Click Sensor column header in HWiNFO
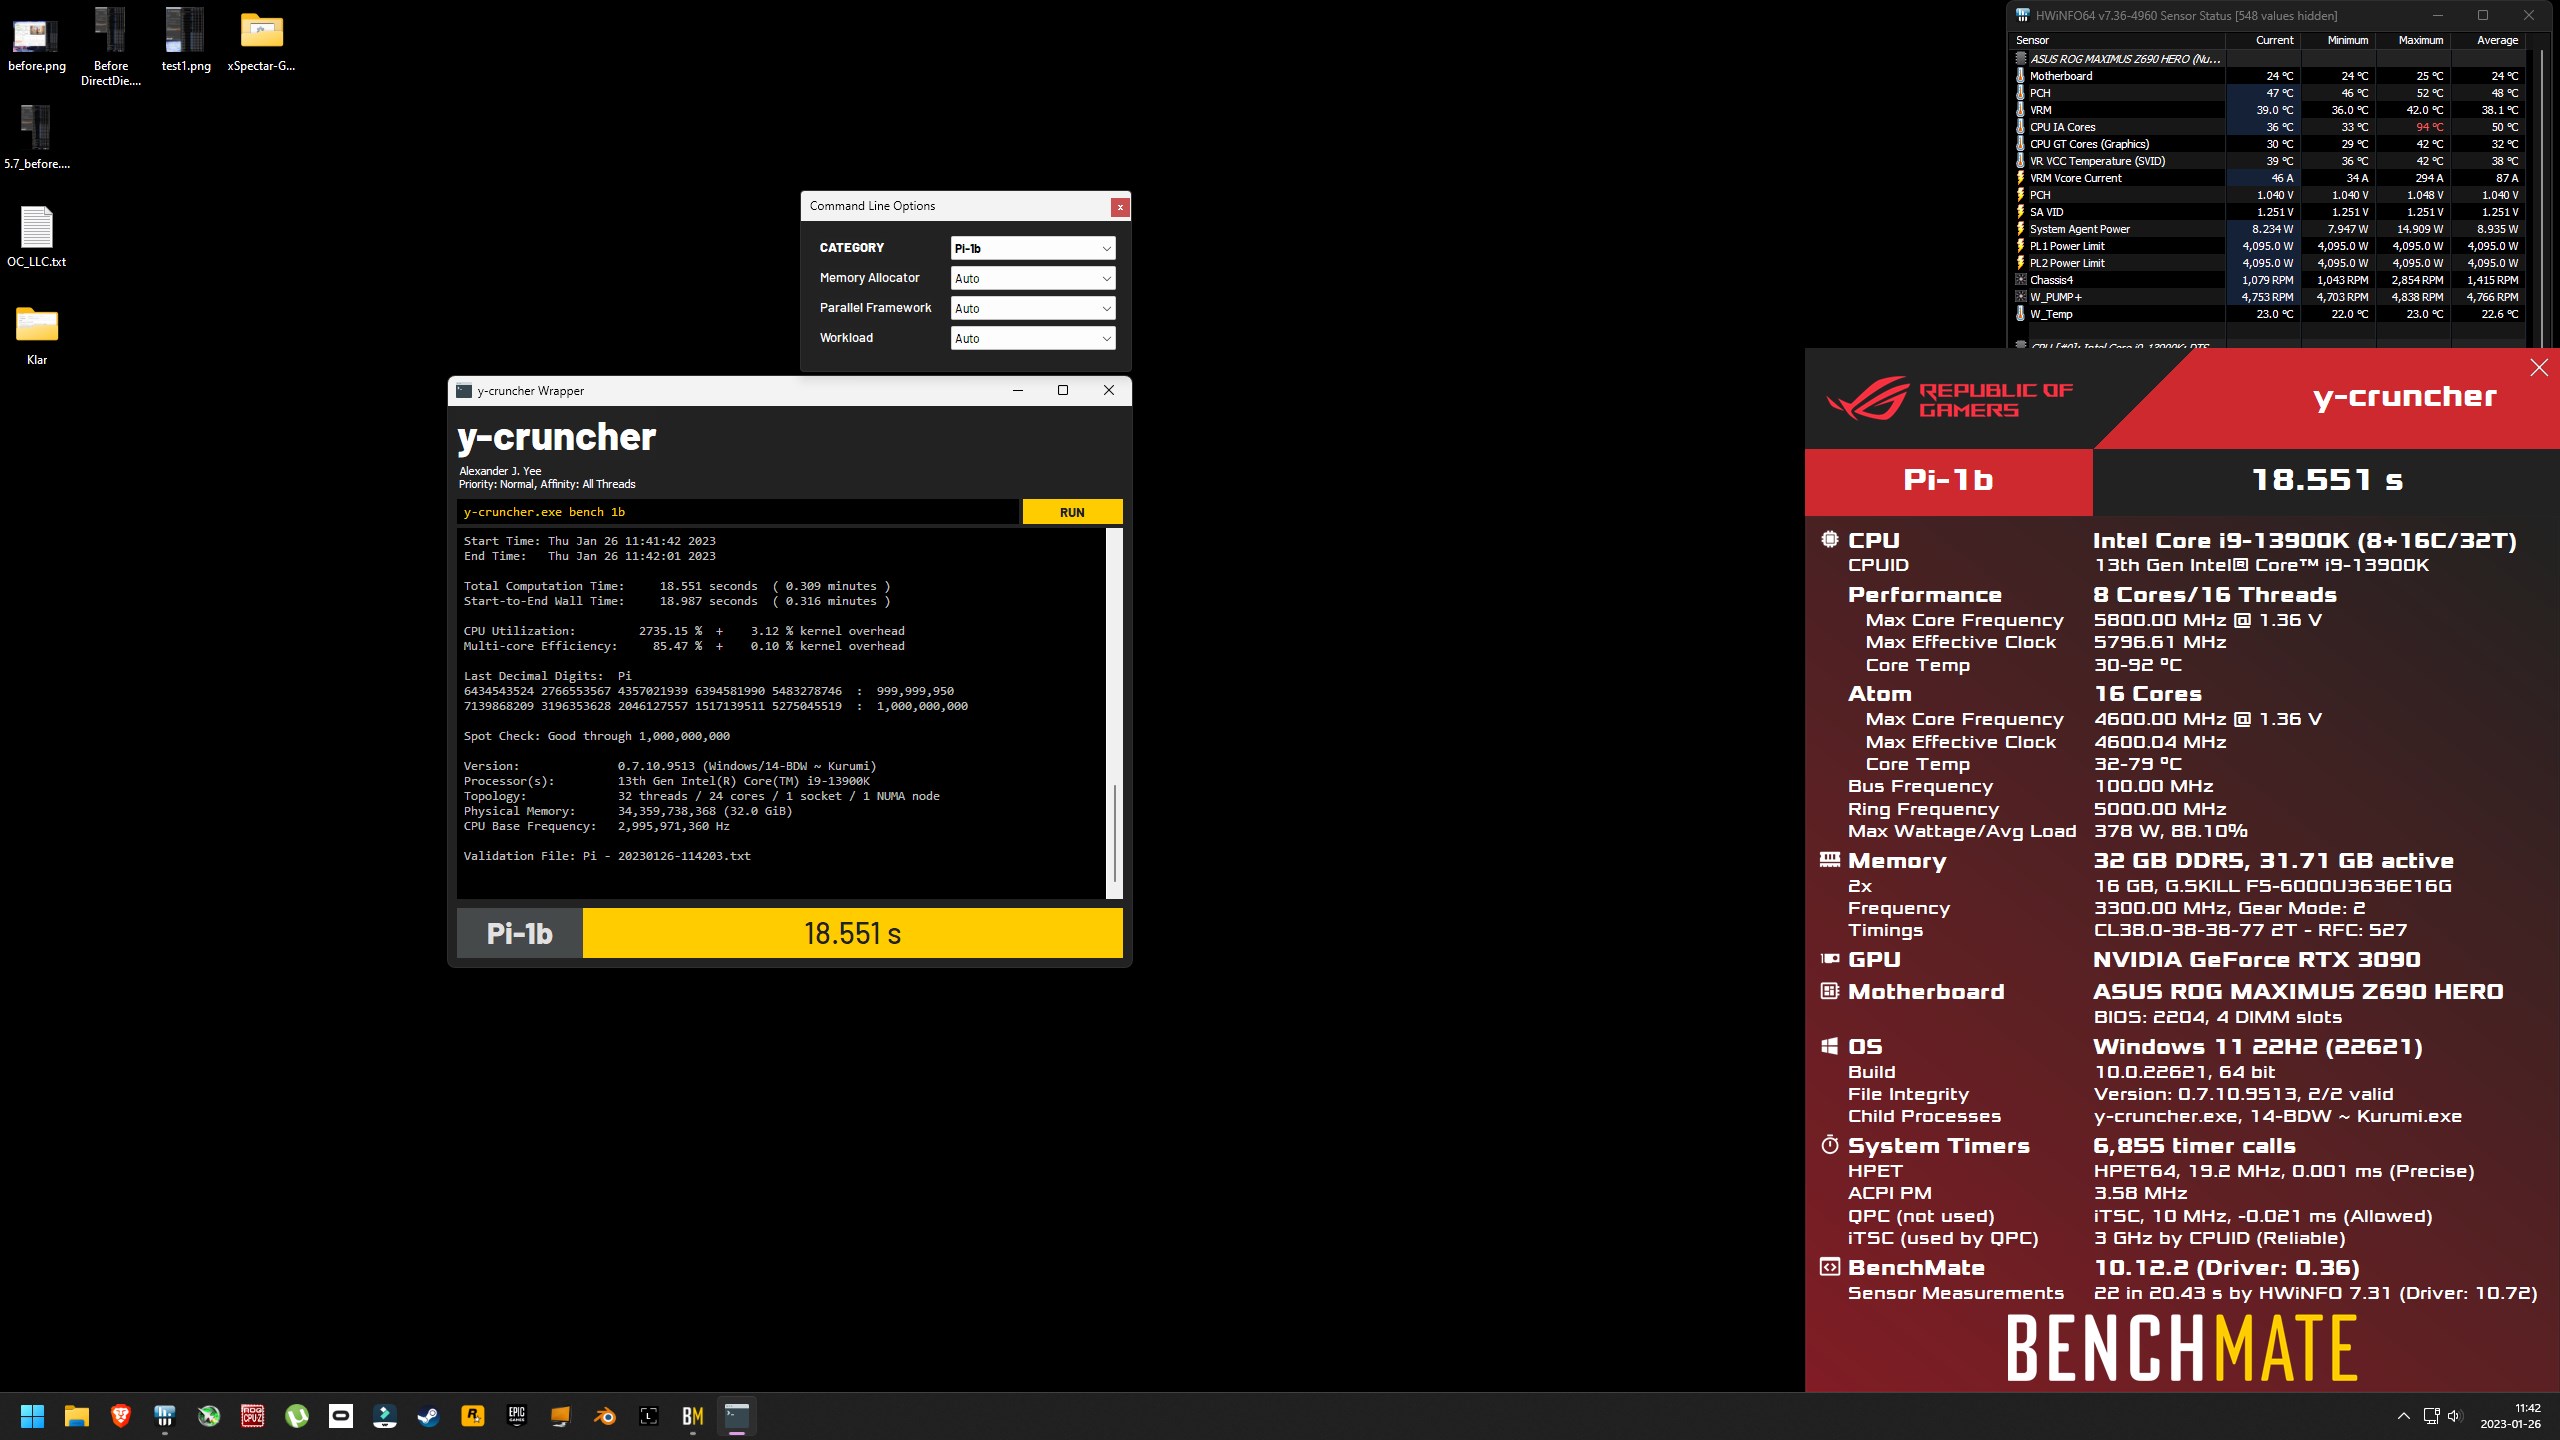Image resolution: width=2560 pixels, height=1440 pixels. tap(2118, 40)
